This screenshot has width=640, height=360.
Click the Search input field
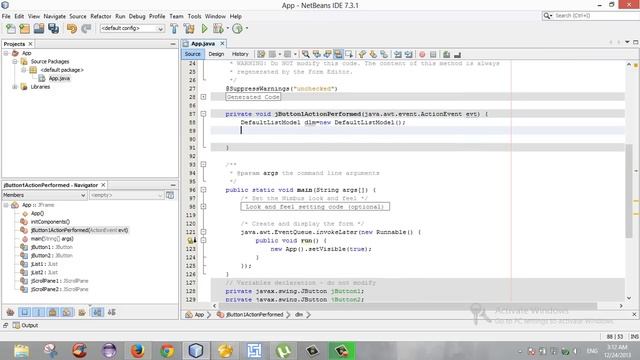pos(595,16)
